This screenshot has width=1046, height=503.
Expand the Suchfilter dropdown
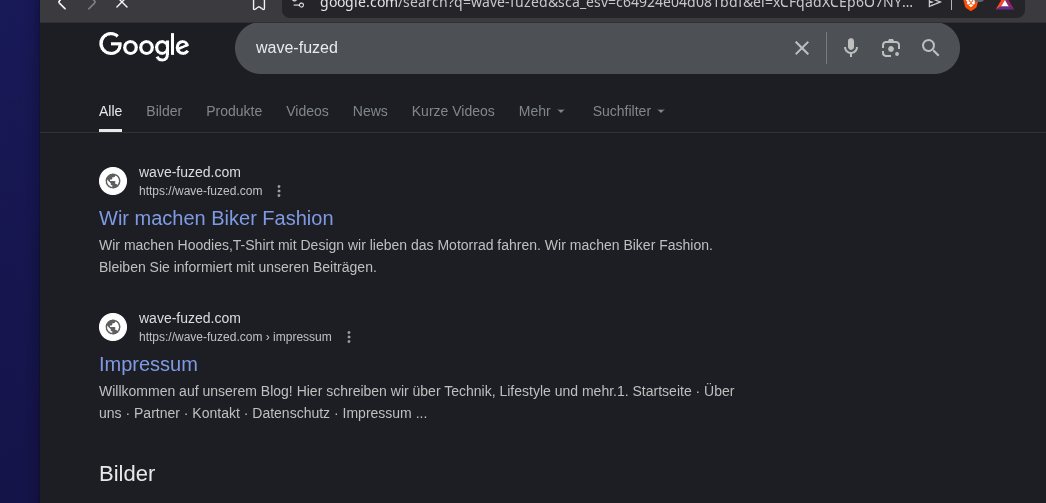(628, 111)
